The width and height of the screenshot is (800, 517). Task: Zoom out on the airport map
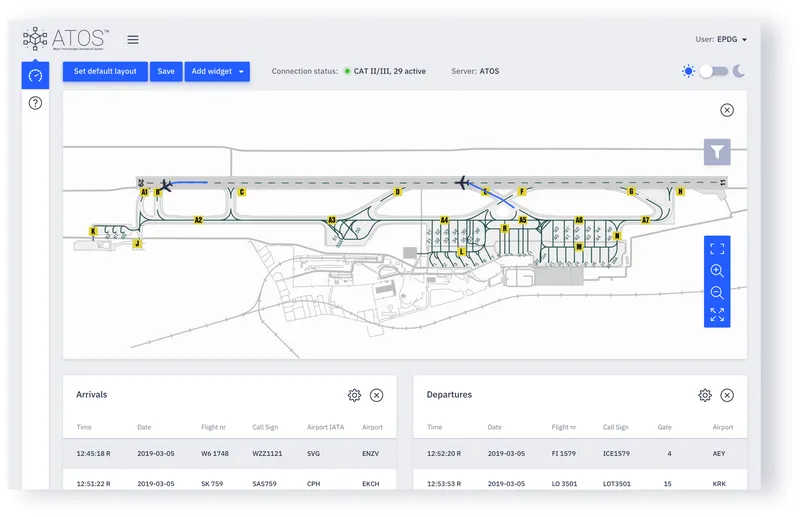click(x=717, y=292)
